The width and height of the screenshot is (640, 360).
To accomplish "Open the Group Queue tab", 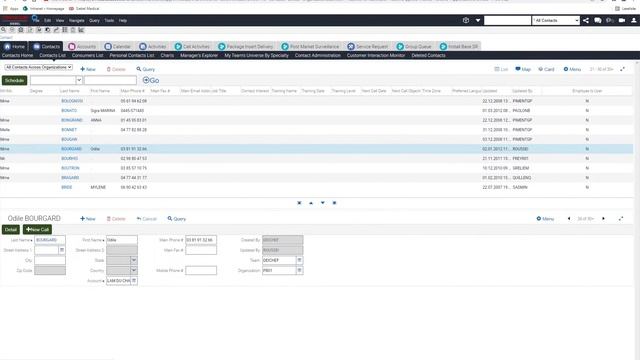I will pos(414,47).
